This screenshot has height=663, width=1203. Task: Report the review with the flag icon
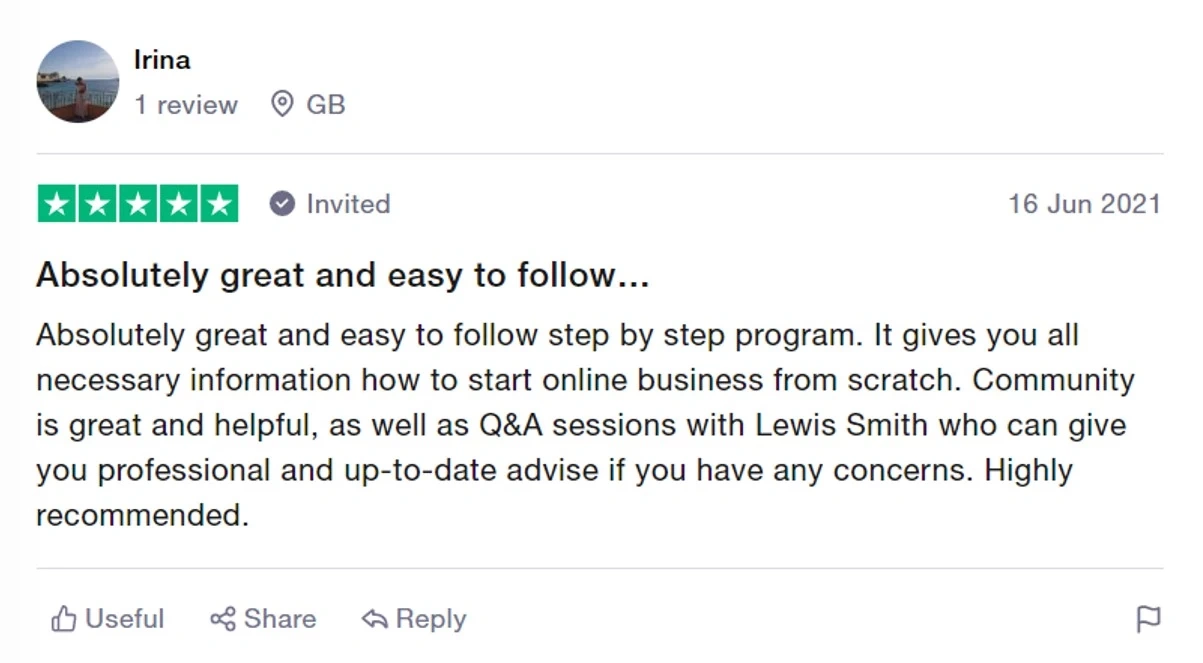pos(1149,620)
